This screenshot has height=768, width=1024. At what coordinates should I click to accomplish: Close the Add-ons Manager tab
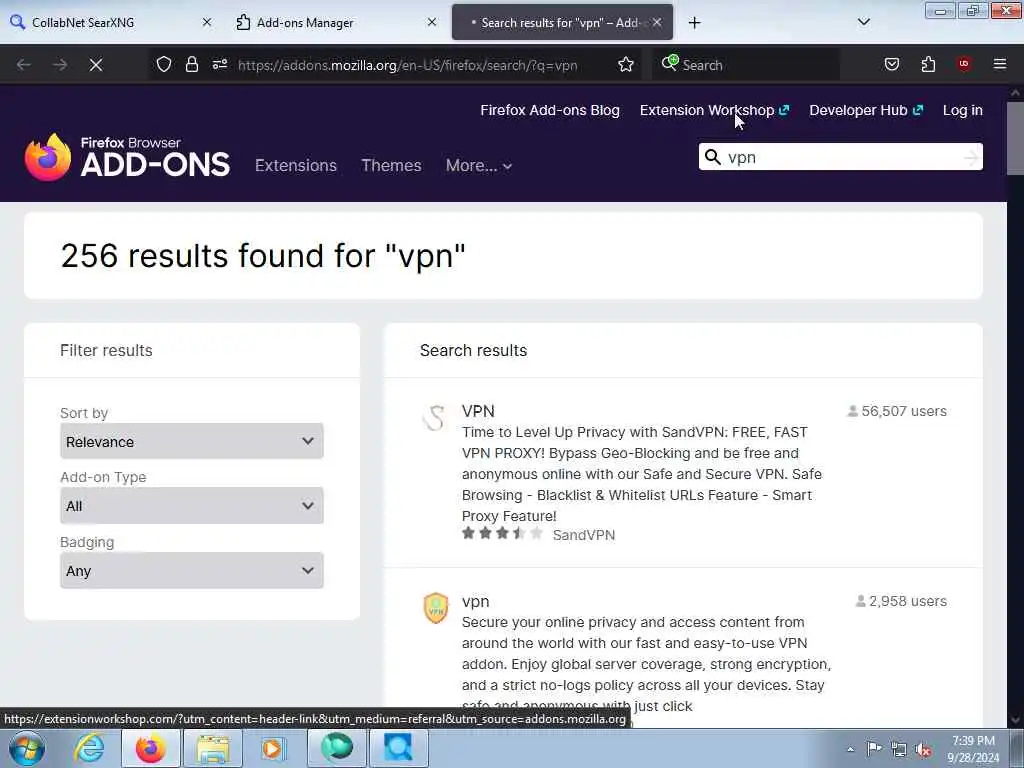pyautogui.click(x=432, y=22)
